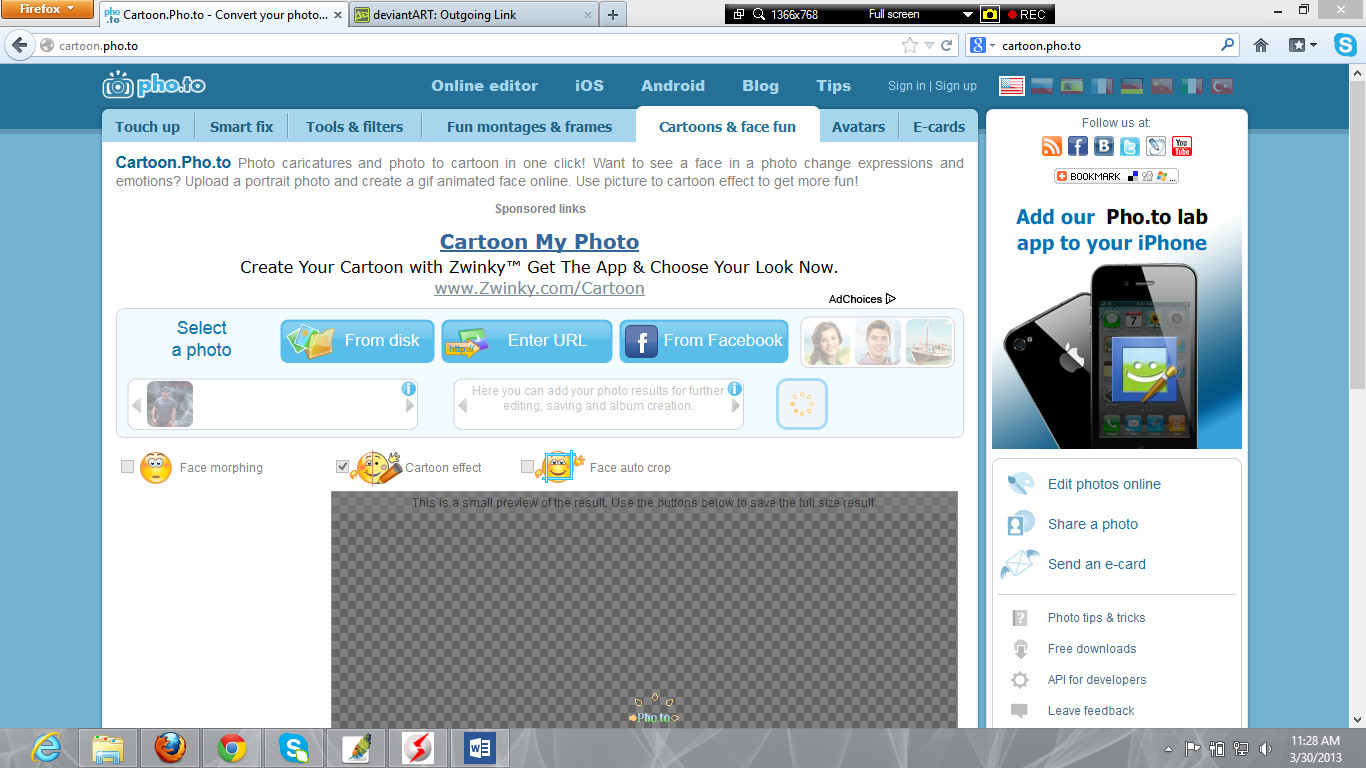Switch language to Chinese flag
This screenshot has width=1366, height=768.
(x=1162, y=86)
